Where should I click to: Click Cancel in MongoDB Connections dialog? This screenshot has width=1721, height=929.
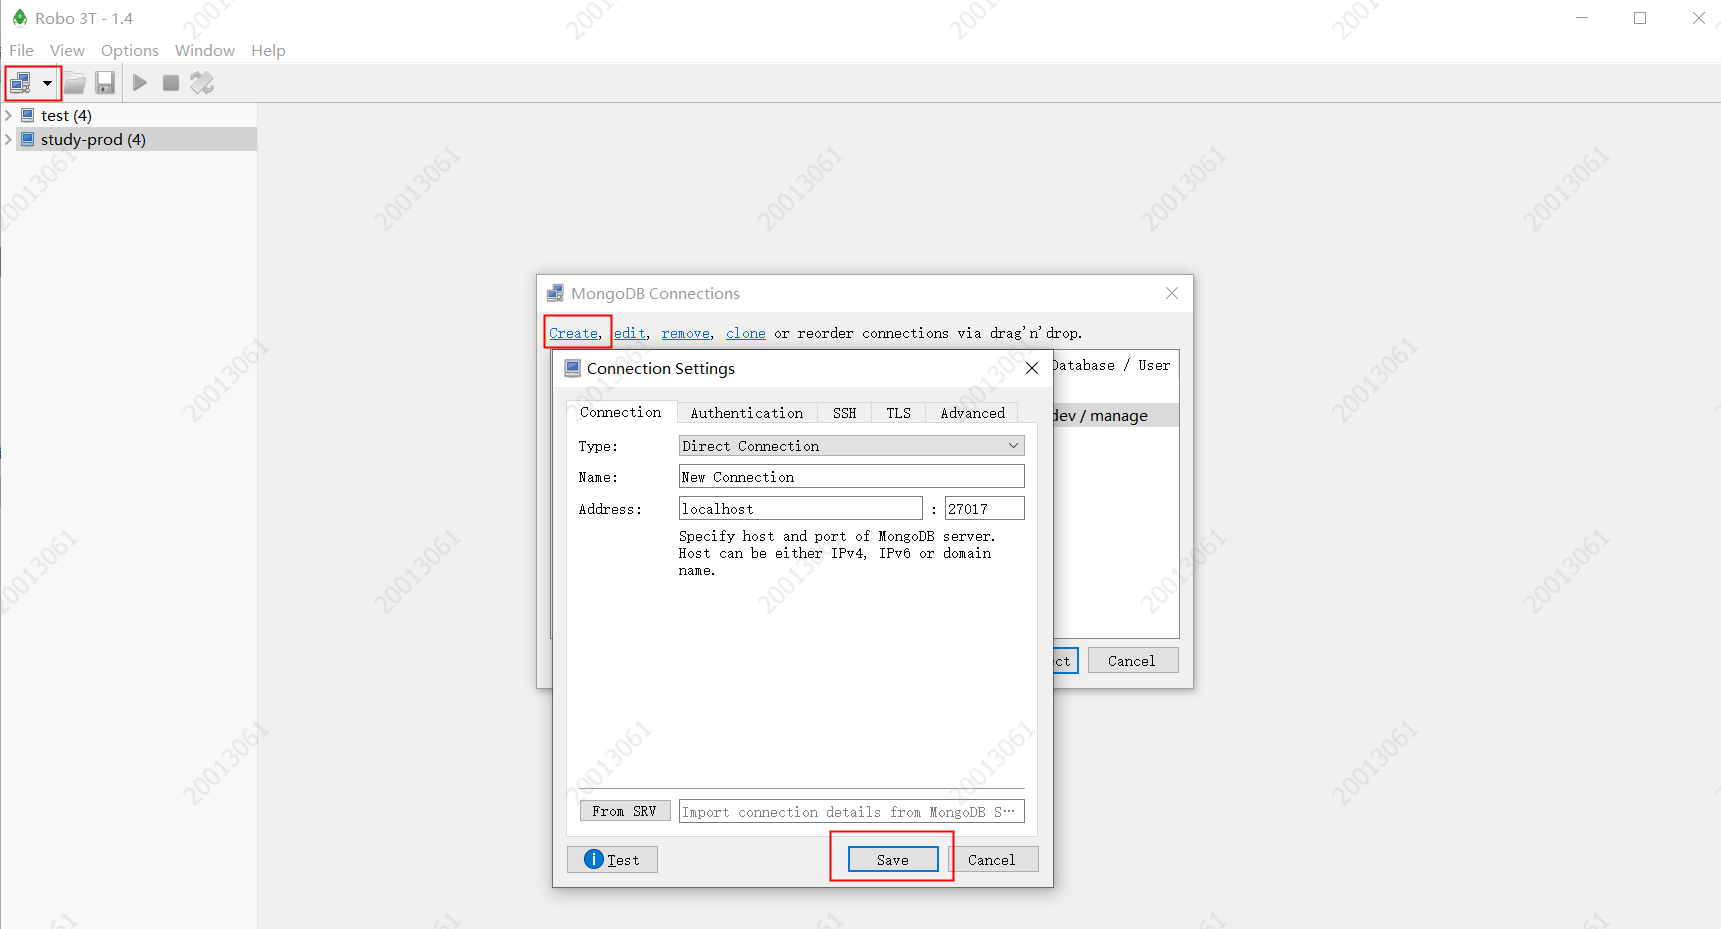(x=1133, y=661)
